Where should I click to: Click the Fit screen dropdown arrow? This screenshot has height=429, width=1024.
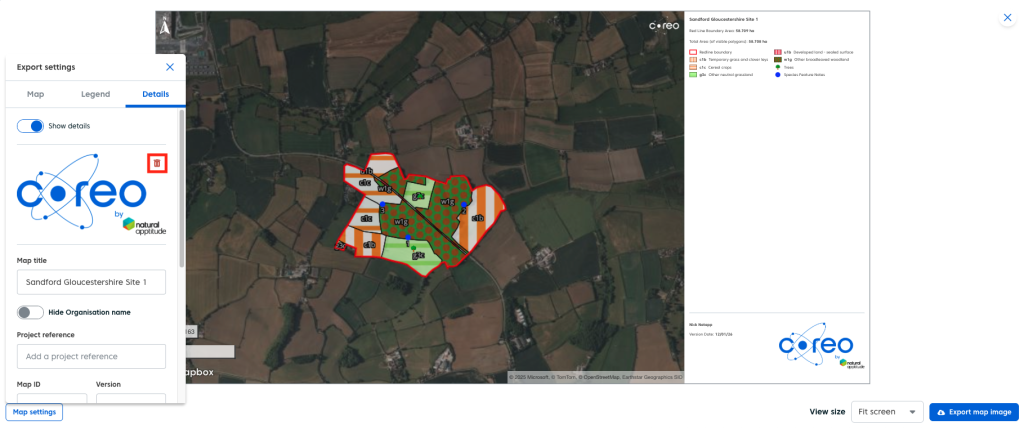911,412
